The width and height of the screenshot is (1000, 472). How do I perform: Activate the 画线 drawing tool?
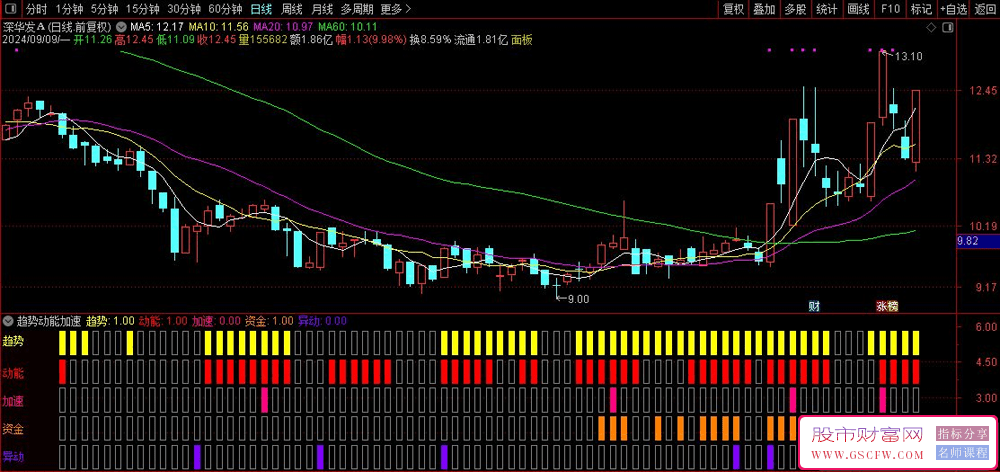pos(858,9)
